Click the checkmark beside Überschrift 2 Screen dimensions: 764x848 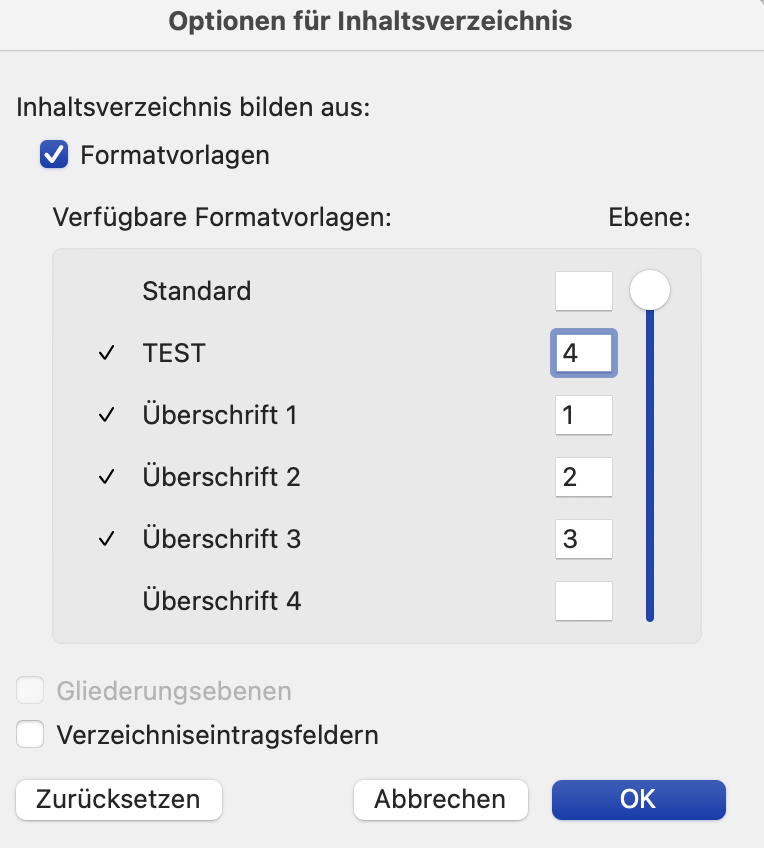(107, 476)
